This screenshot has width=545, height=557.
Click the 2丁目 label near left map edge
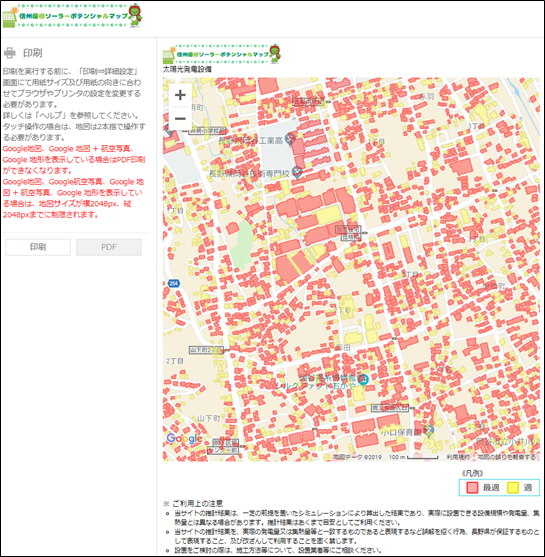174,361
